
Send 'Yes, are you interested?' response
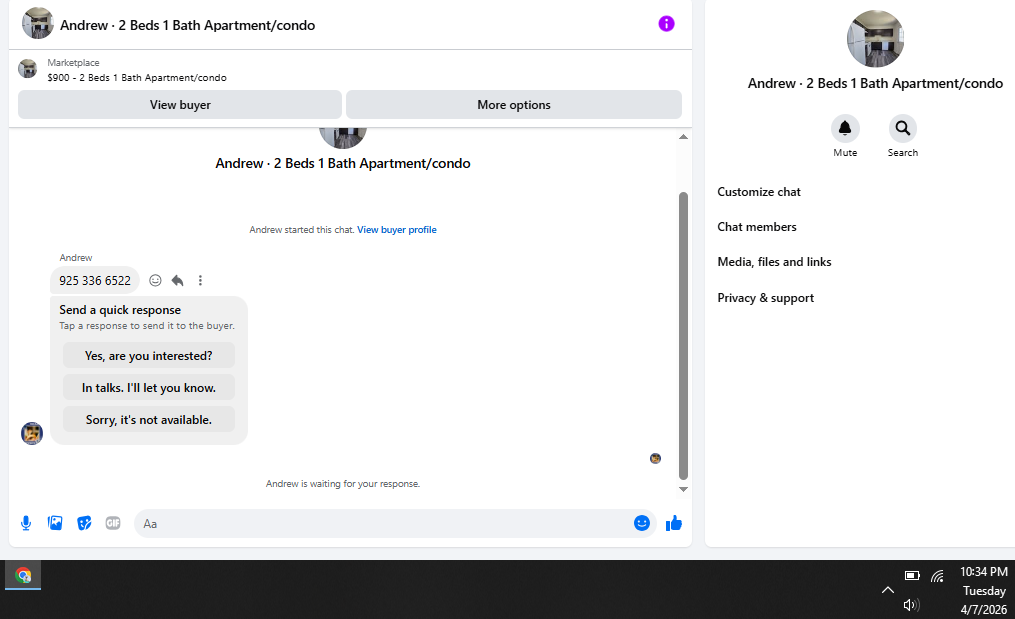148,355
